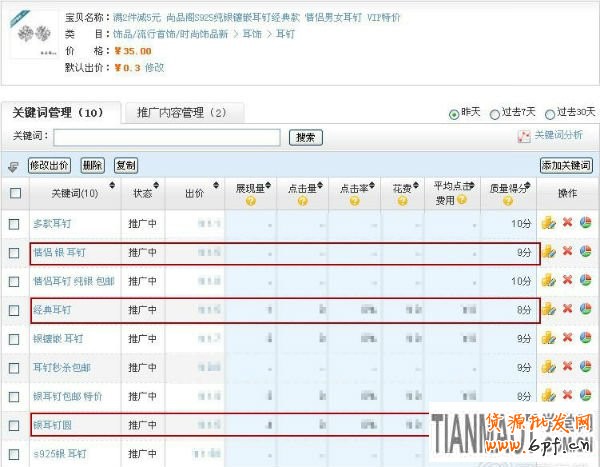Click the help icon under 质量得分
Viewport: 600px width, 467px height.
510,201
